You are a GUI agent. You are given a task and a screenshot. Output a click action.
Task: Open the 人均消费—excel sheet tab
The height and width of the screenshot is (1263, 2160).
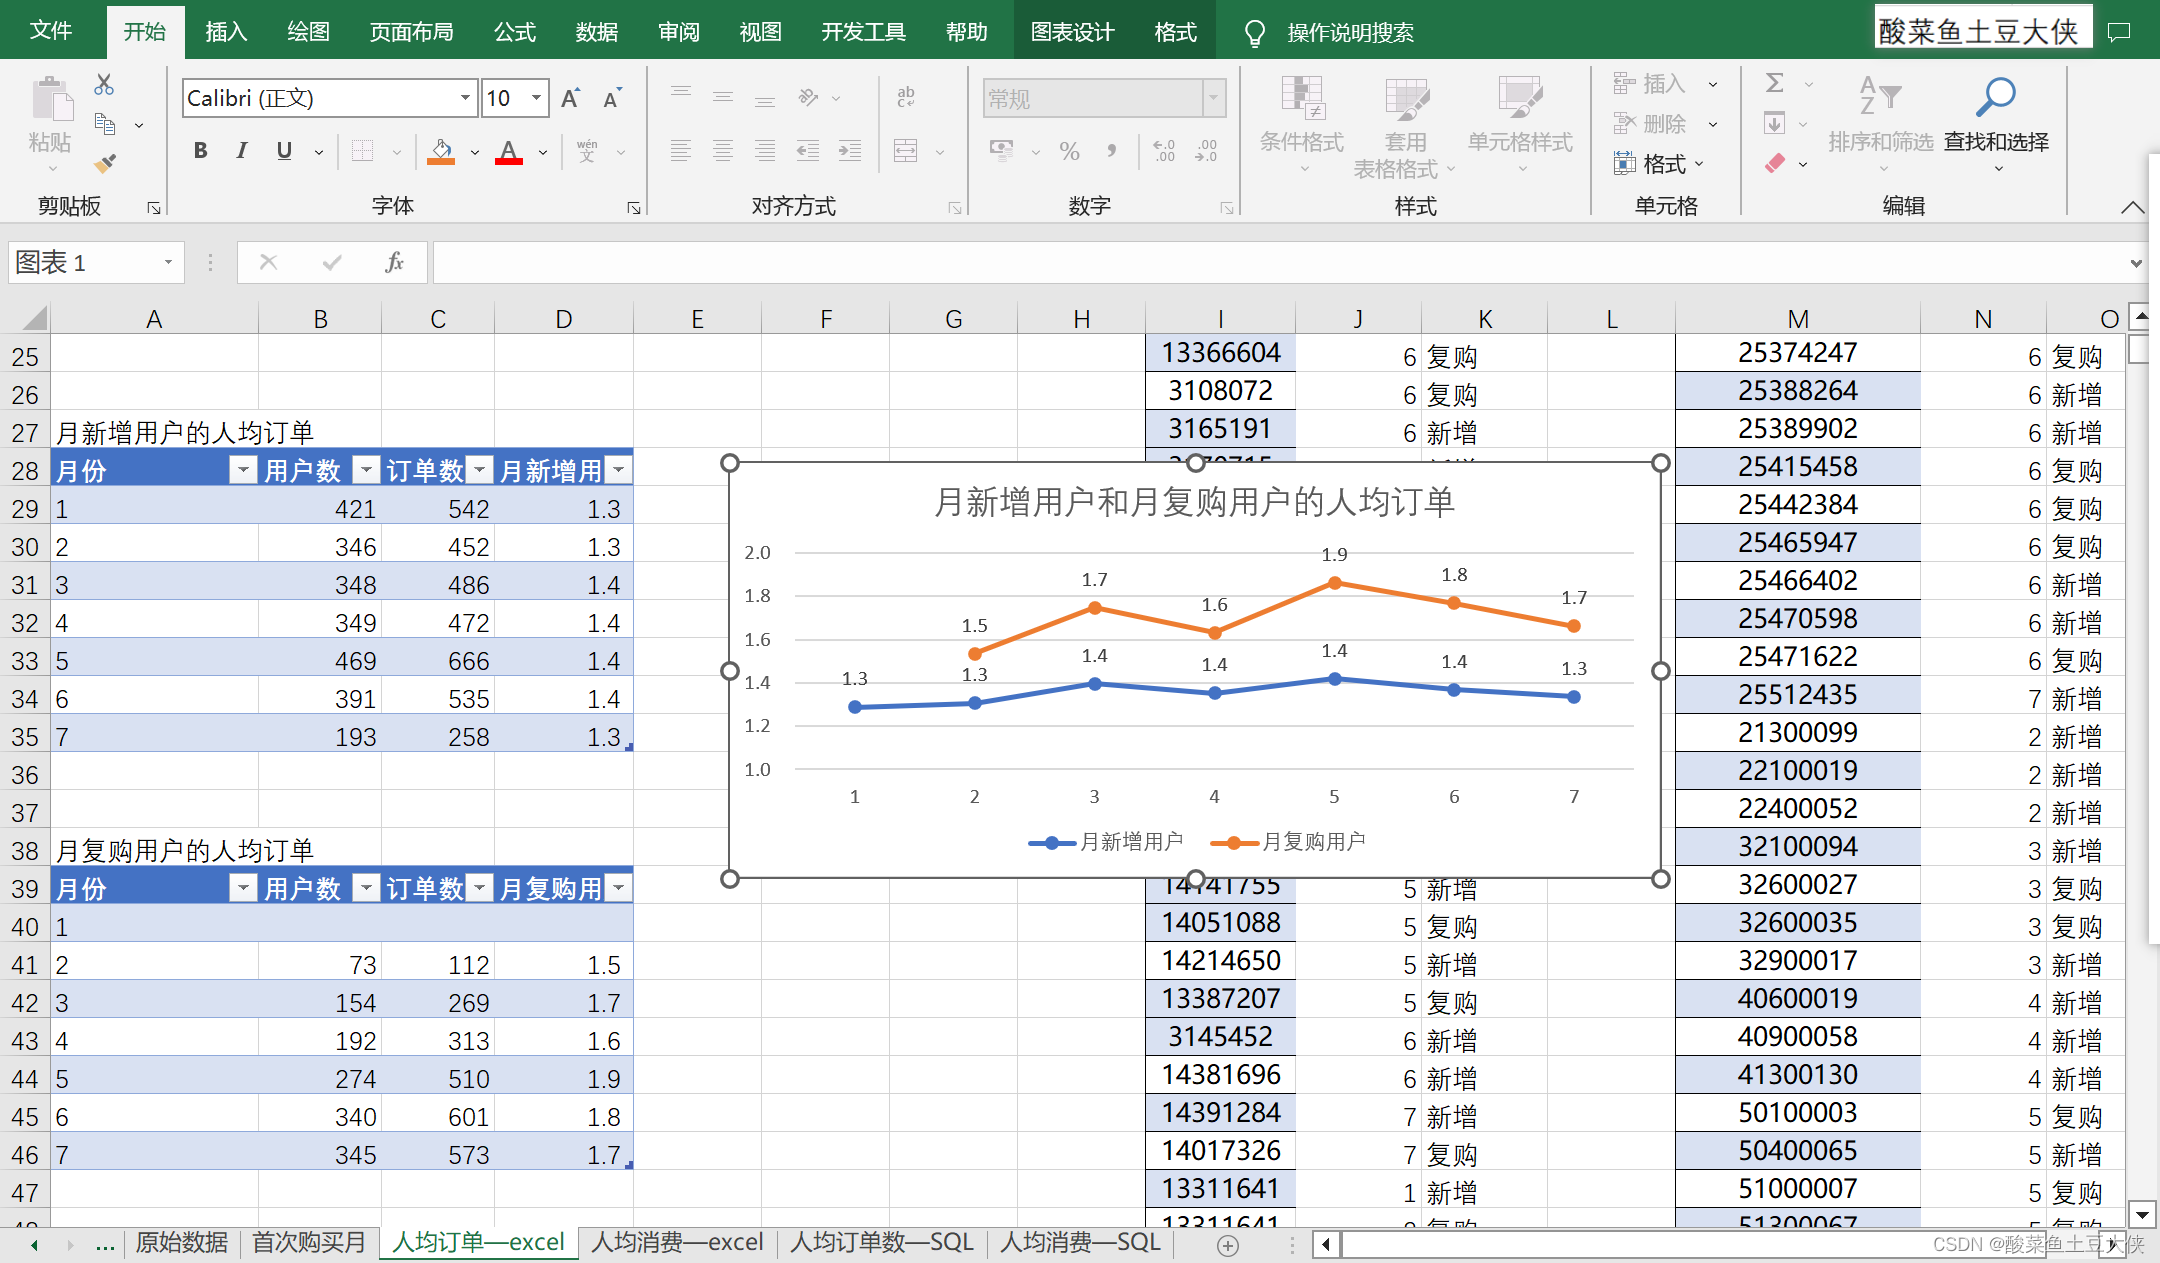coord(677,1243)
